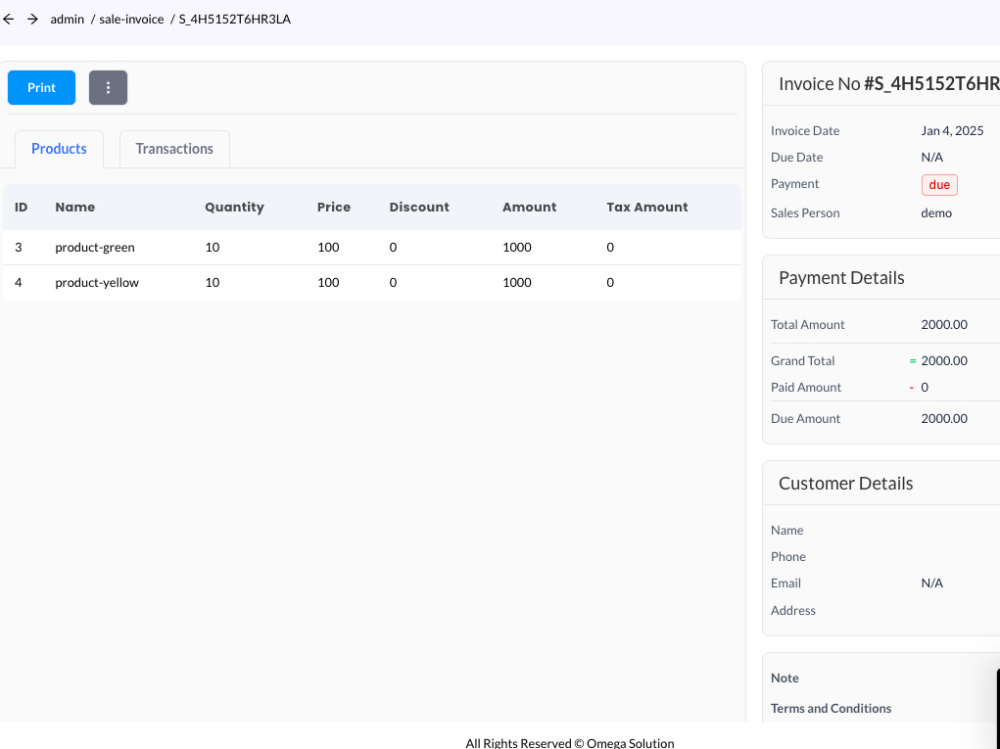The height and width of the screenshot is (749, 1000).
Task: Click the Omega Solution footer text
Action: (630, 743)
